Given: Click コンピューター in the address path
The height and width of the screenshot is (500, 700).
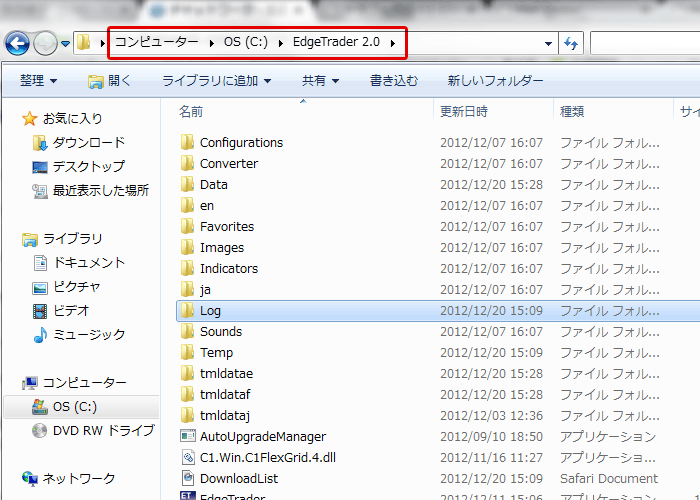Looking at the screenshot, I should pos(157,42).
